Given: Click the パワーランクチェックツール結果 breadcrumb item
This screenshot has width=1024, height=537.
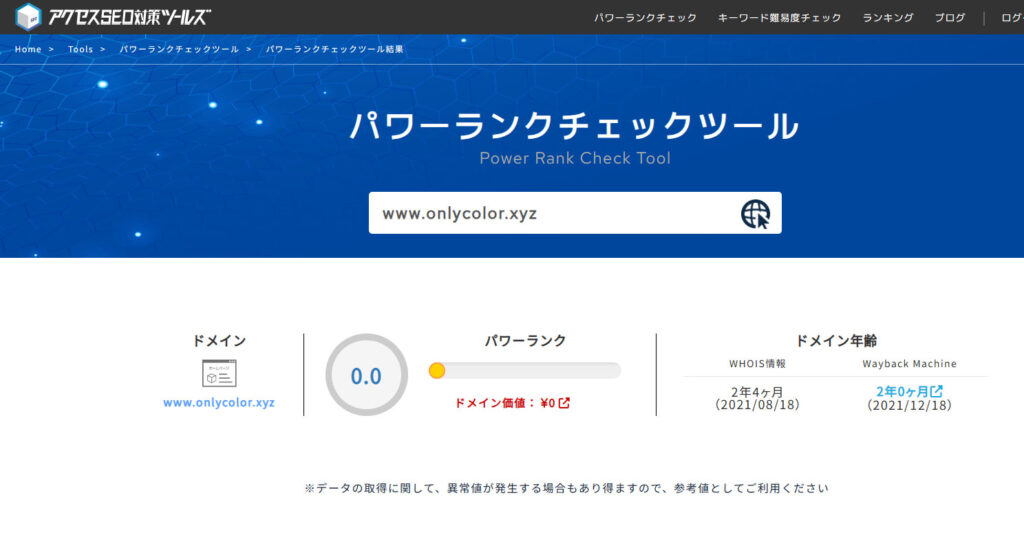Looking at the screenshot, I should click(335, 49).
